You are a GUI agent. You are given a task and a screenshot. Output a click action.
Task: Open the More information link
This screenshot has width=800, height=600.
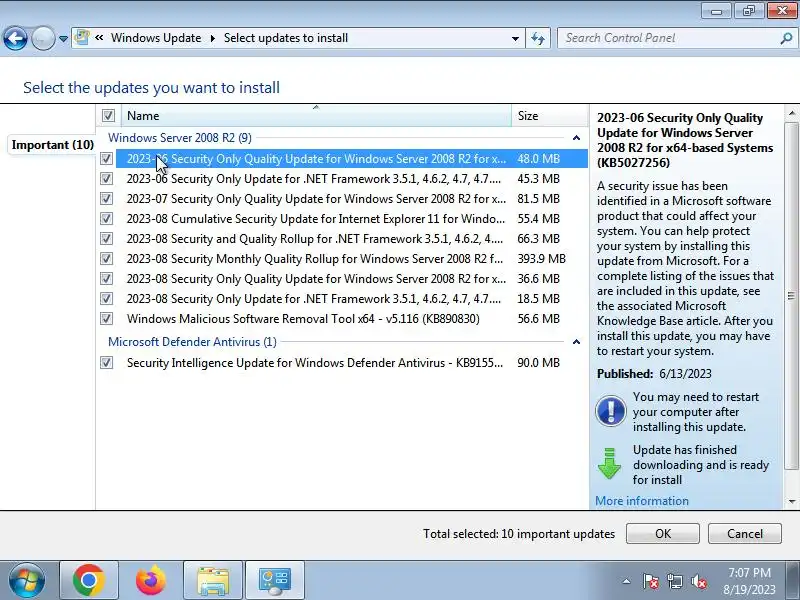coord(642,501)
